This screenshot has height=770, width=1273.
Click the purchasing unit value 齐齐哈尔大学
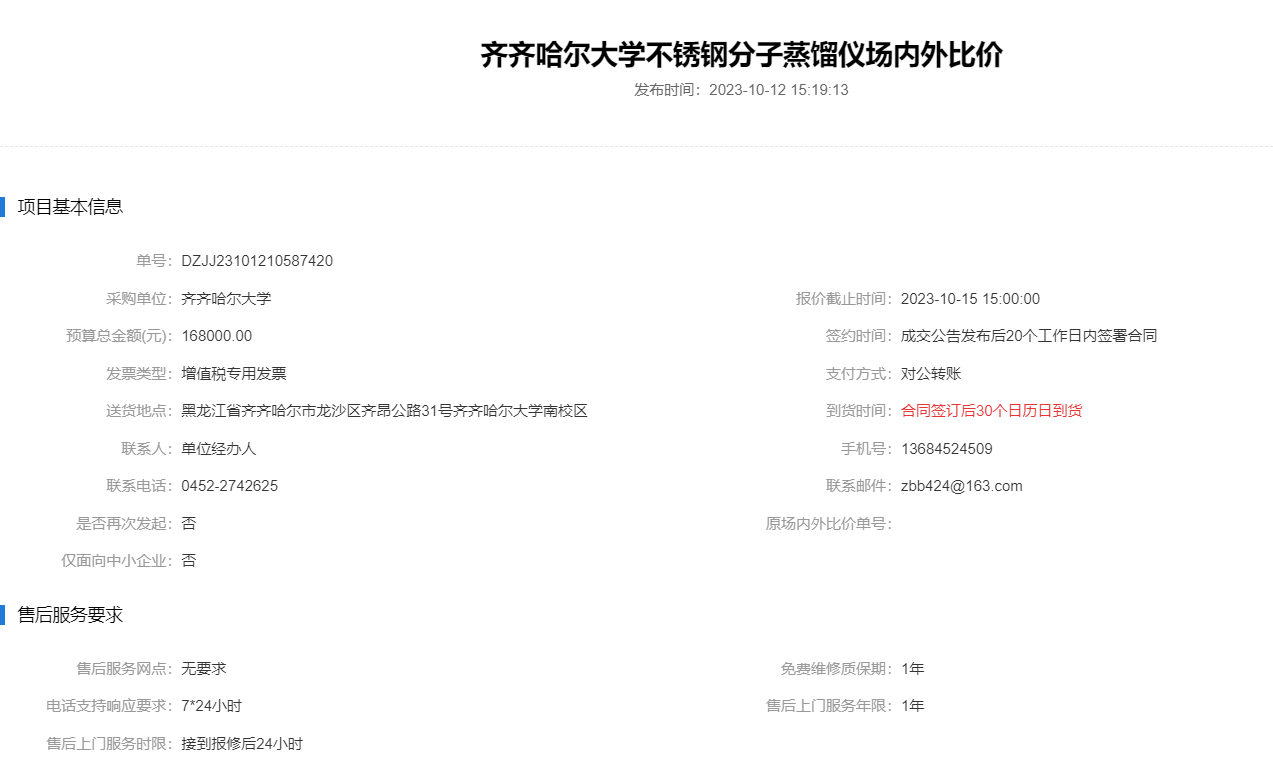[x=226, y=299]
